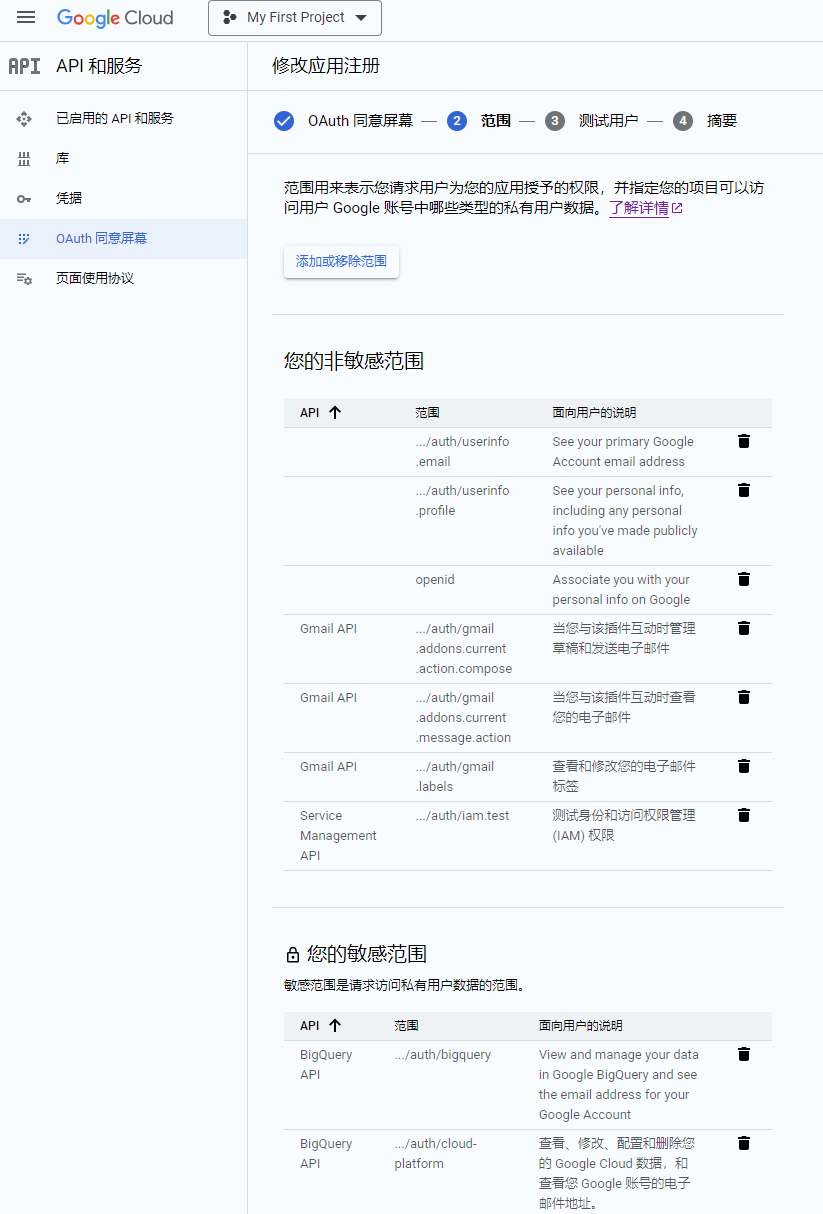The image size is (823, 1214).
Task: Delete the openid scope
Action: (744, 579)
